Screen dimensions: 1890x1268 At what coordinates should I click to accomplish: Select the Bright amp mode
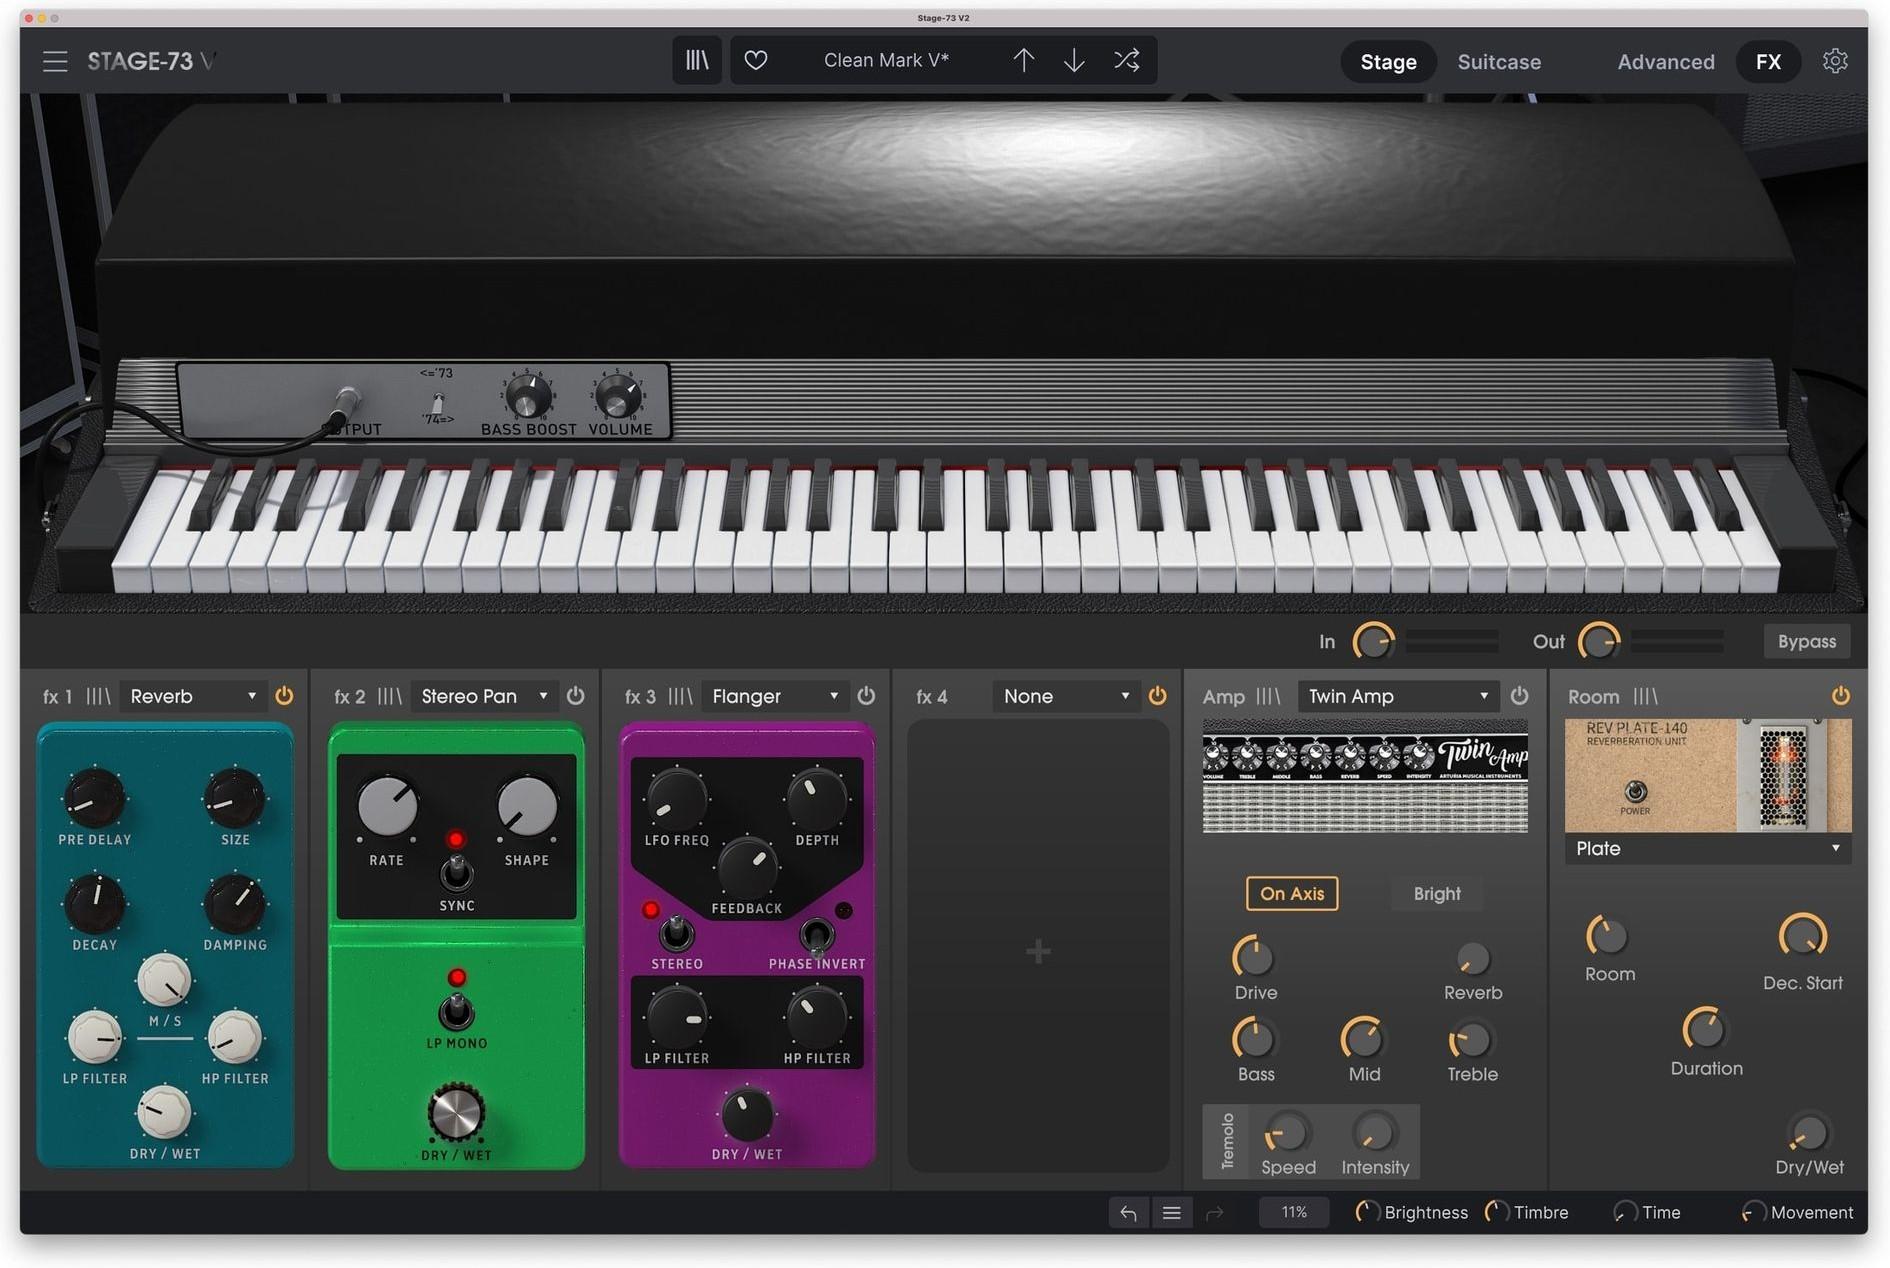pyautogui.click(x=1437, y=893)
